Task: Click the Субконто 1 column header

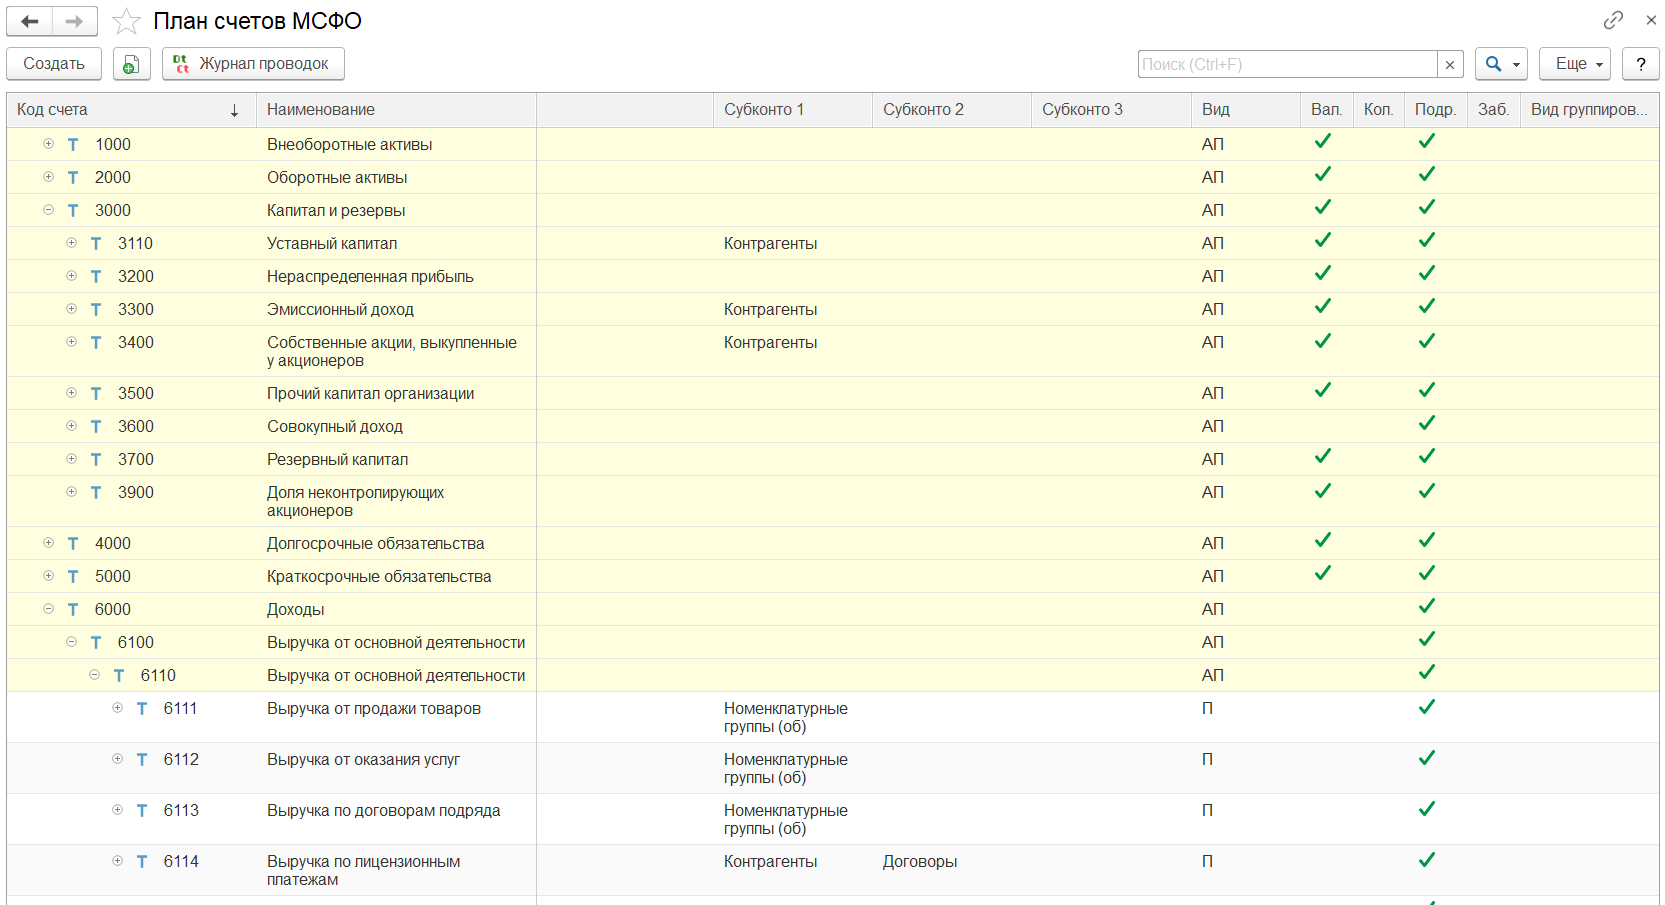Action: pos(792,110)
